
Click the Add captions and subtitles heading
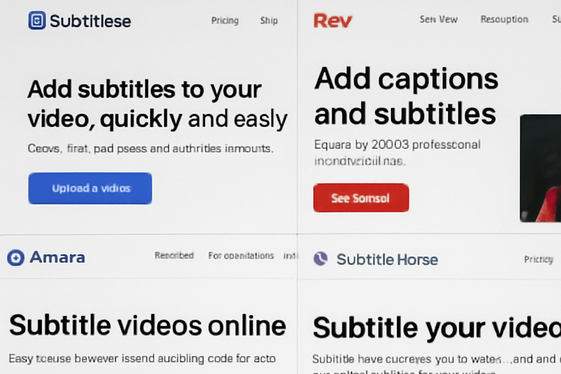(406, 96)
